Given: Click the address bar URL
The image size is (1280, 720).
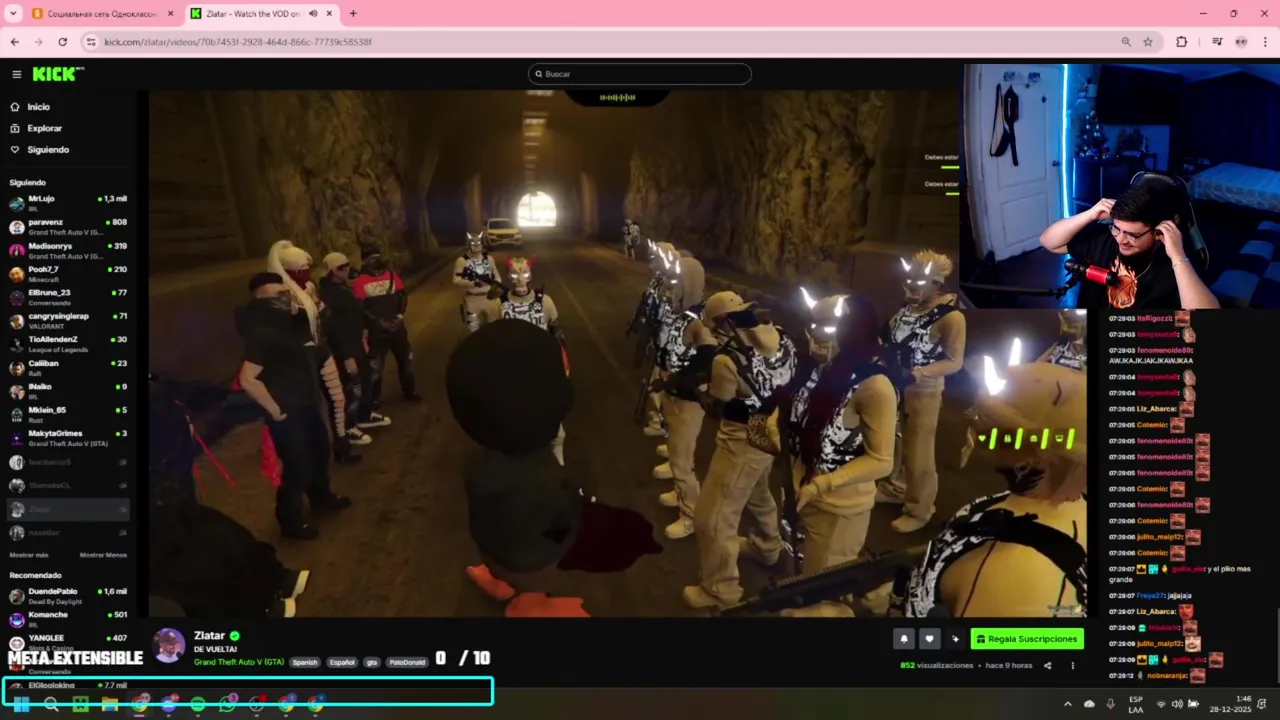Looking at the screenshot, I should point(238,42).
